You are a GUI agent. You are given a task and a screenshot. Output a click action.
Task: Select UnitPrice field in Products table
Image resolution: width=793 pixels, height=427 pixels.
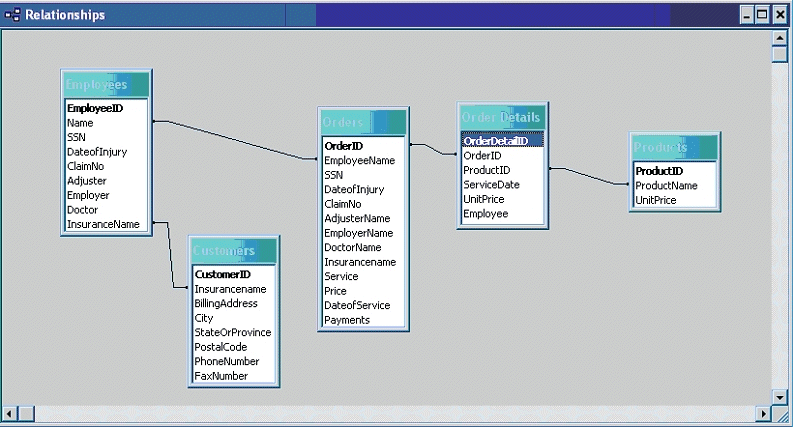(675, 200)
